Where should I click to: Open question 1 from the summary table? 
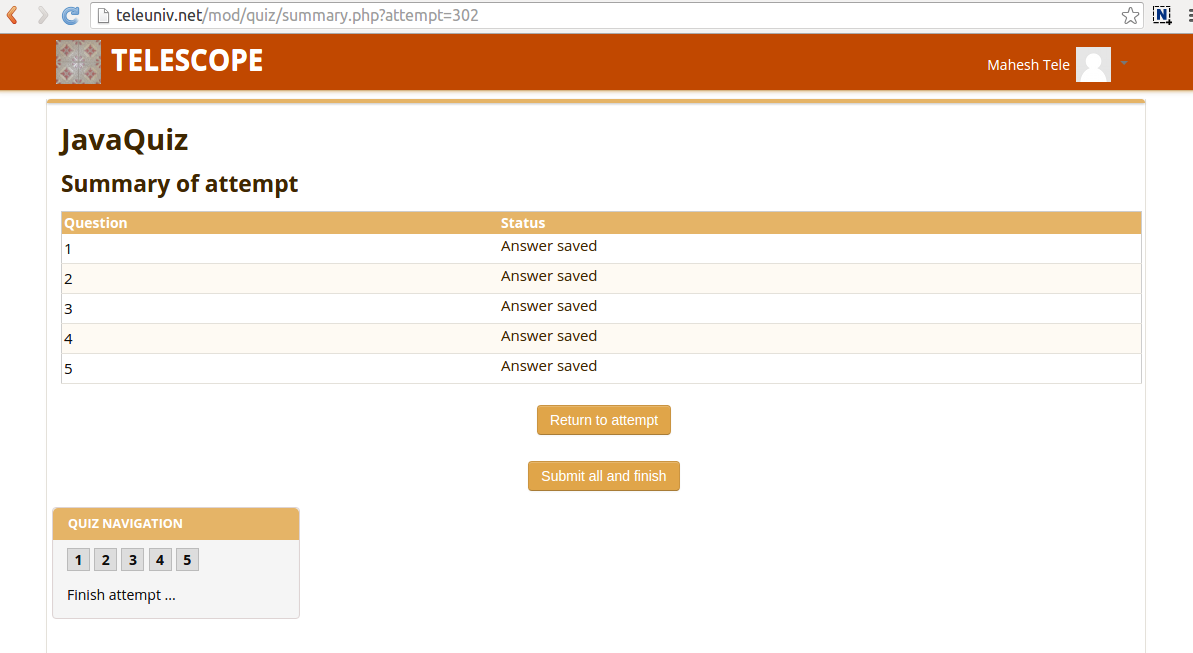pyautogui.click(x=68, y=249)
